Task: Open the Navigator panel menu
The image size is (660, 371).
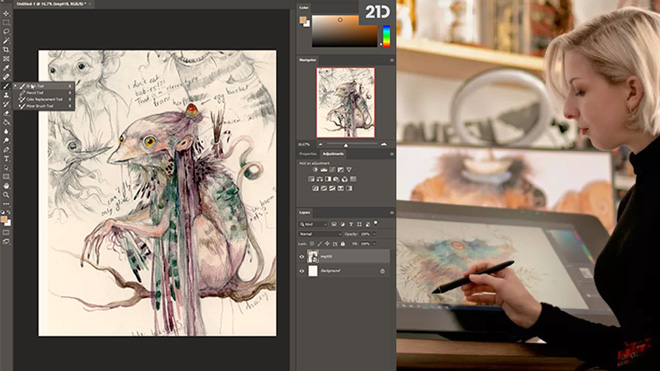Action: pos(391,60)
